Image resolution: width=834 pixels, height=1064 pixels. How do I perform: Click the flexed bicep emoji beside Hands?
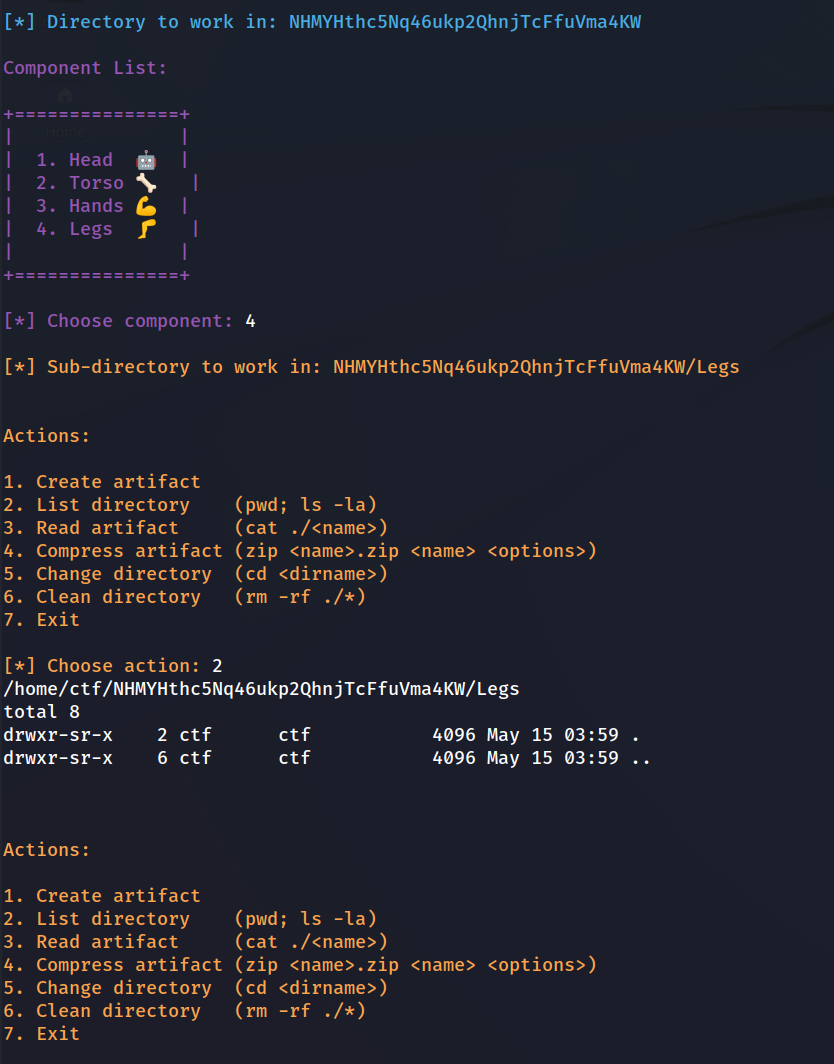146,206
